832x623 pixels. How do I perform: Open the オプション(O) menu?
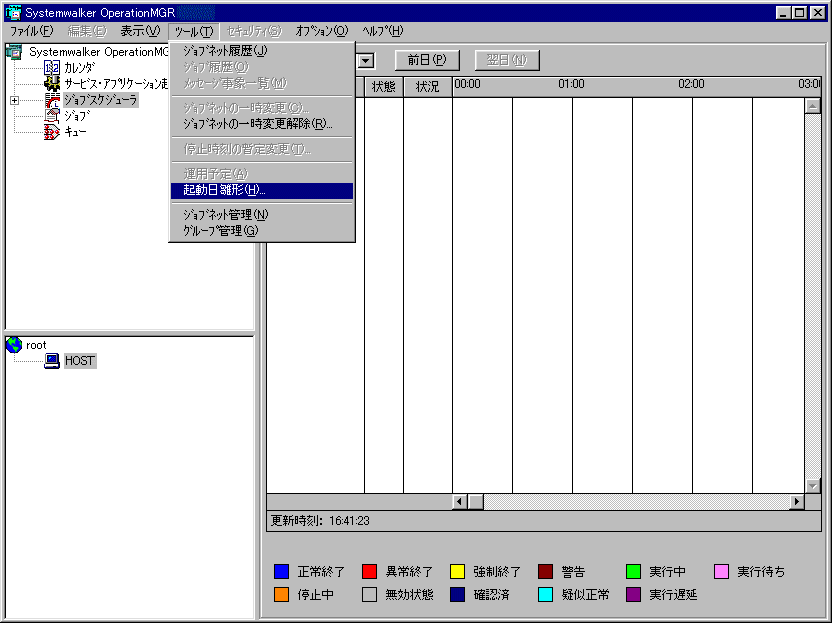tap(322, 31)
